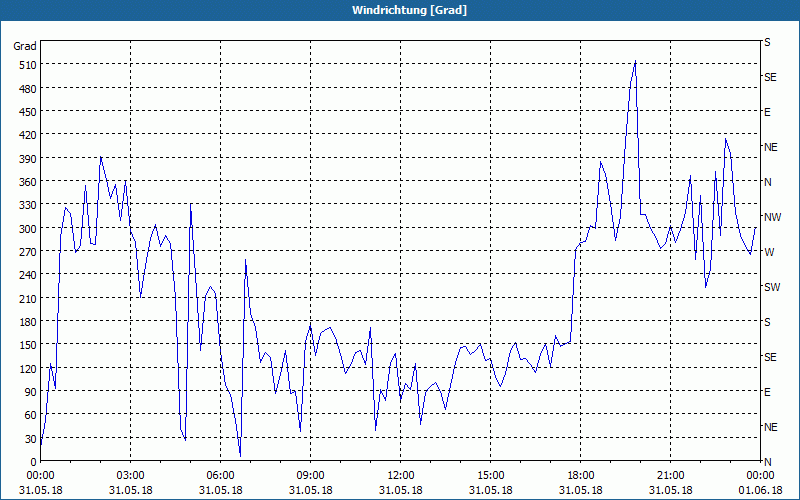The width and height of the screenshot is (800, 500).
Task: Select the 31.05.18 date under 18:00
Action: point(581,490)
